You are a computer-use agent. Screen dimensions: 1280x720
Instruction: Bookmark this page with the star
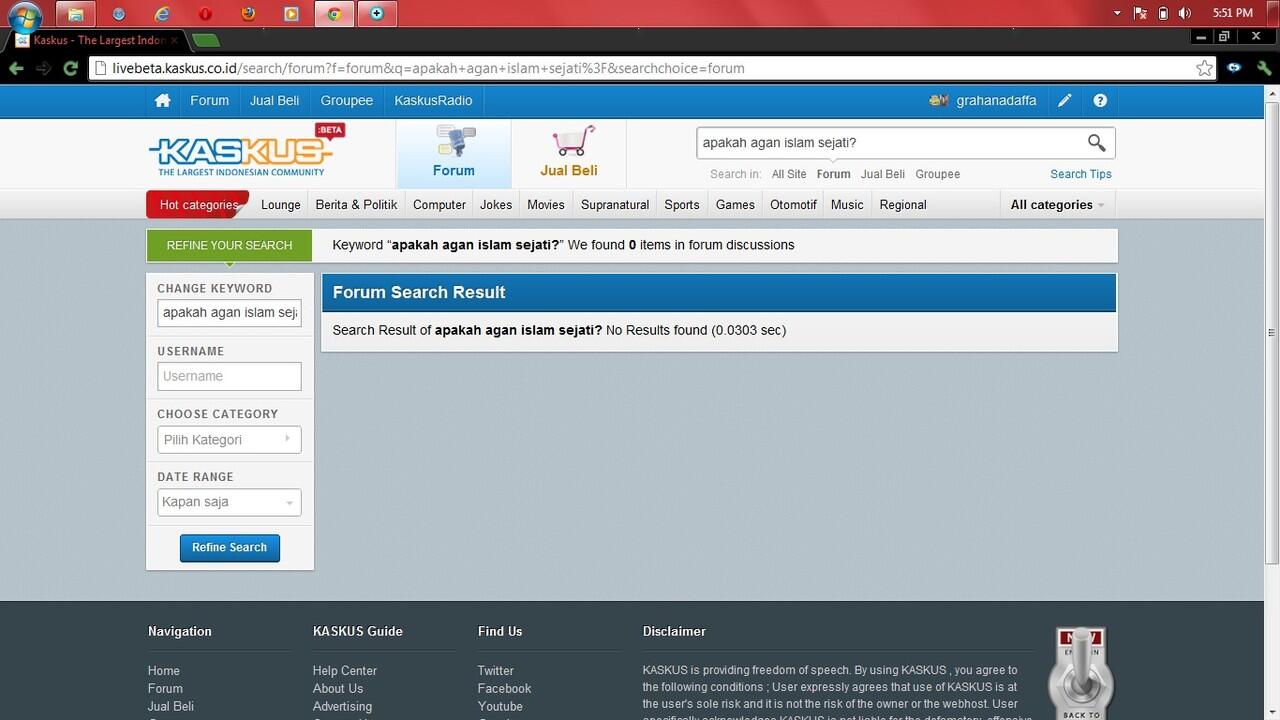(x=1204, y=68)
